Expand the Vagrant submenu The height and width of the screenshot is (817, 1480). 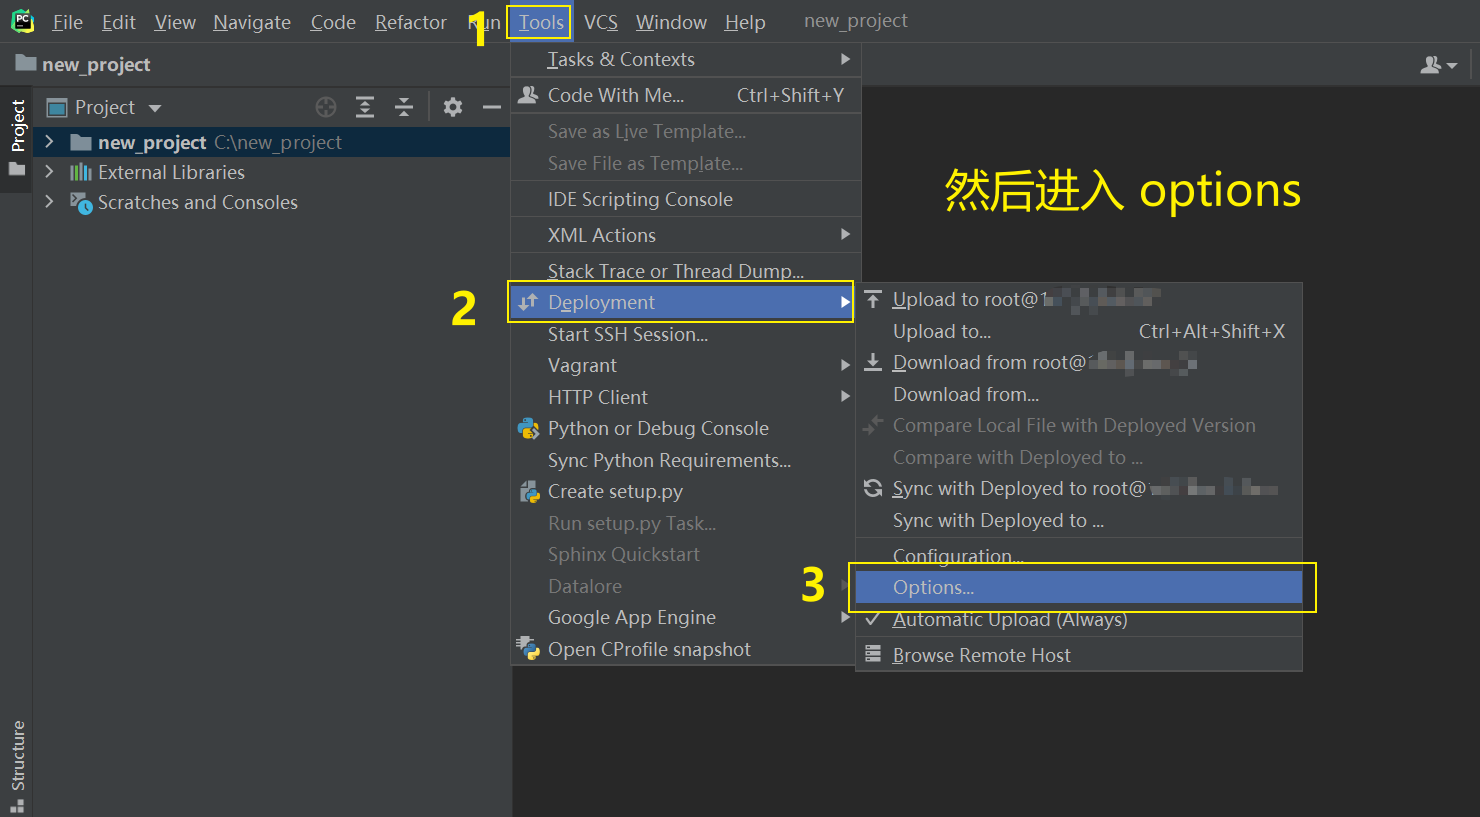tap(683, 365)
